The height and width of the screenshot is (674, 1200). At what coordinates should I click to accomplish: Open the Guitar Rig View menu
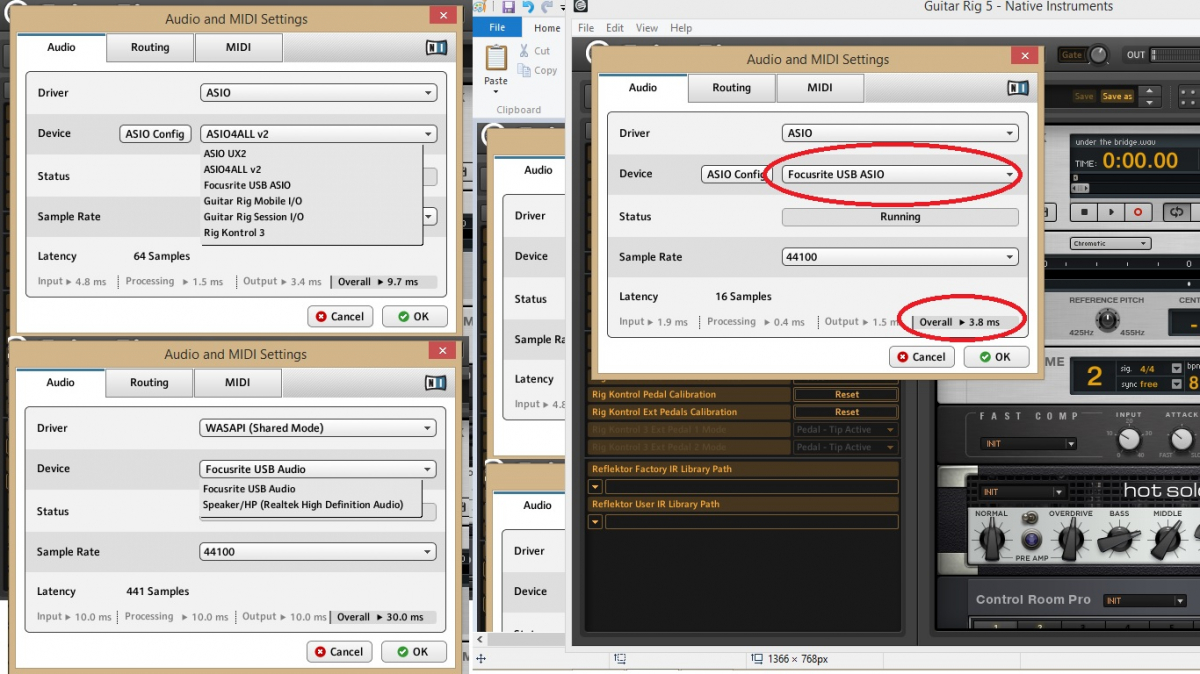click(647, 28)
